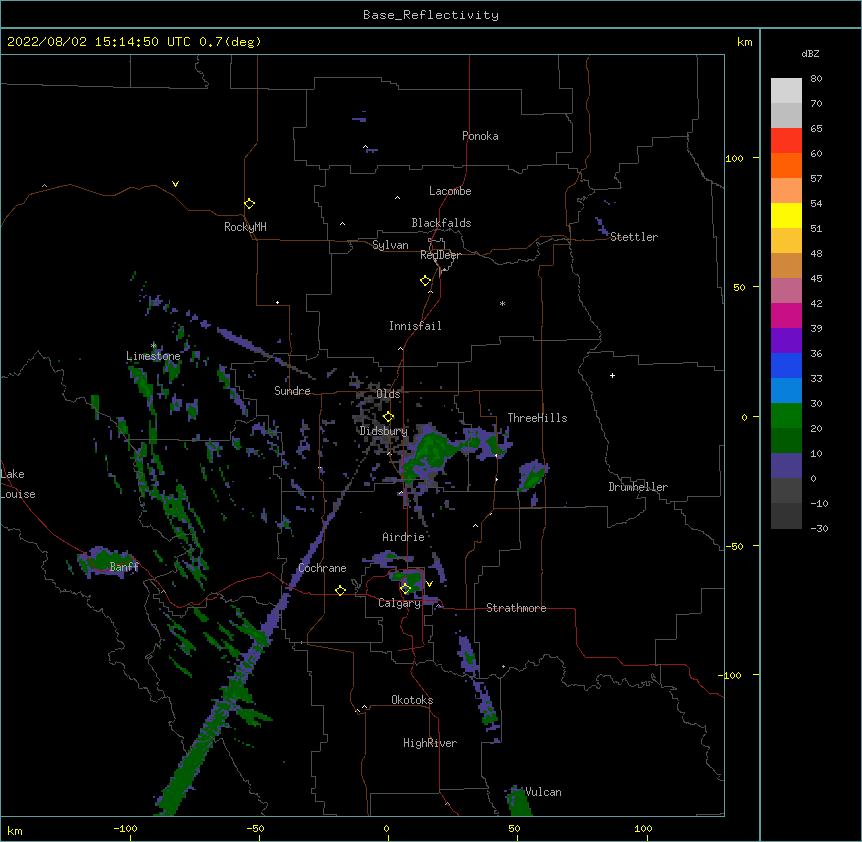Select the bright yellow swatch in dBZ legend
Viewport: 862px width, 842px height.
[x=786, y=215]
